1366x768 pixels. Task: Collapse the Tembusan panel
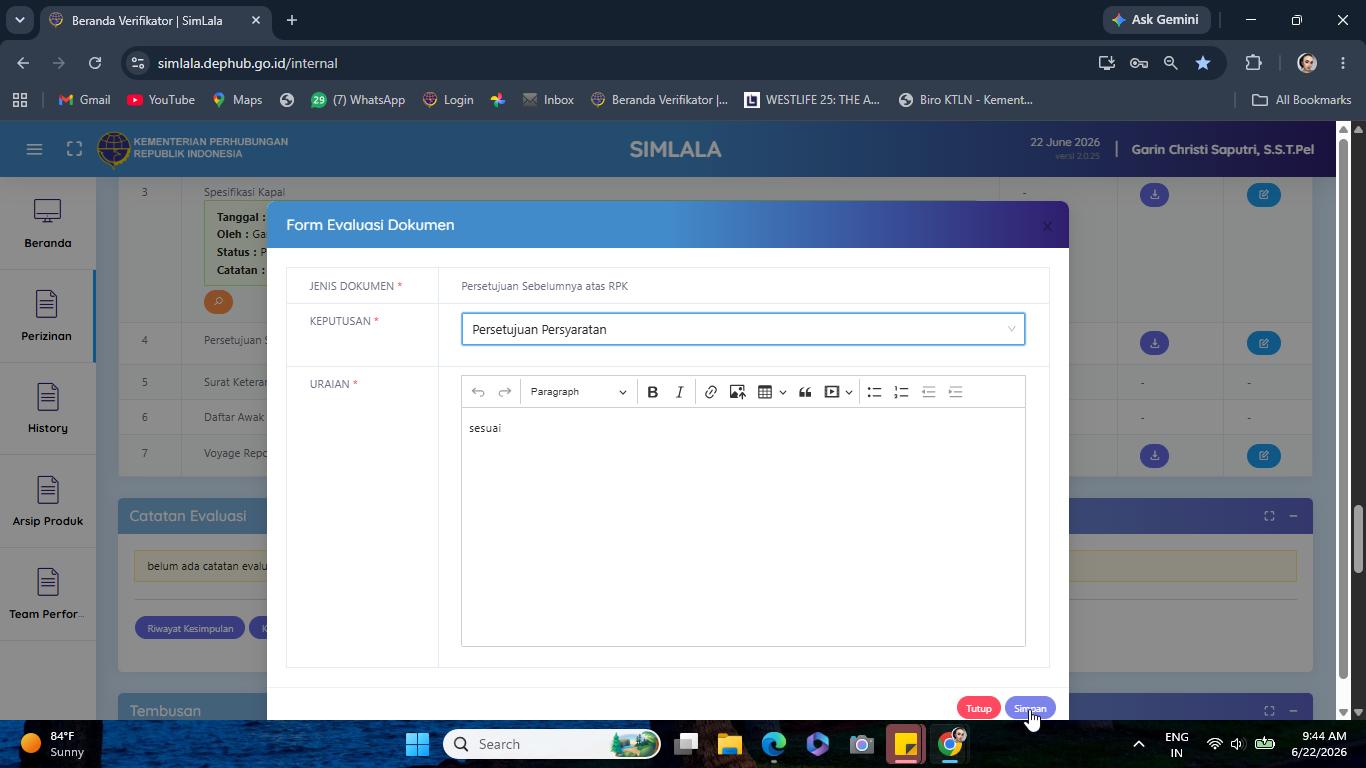(1293, 710)
